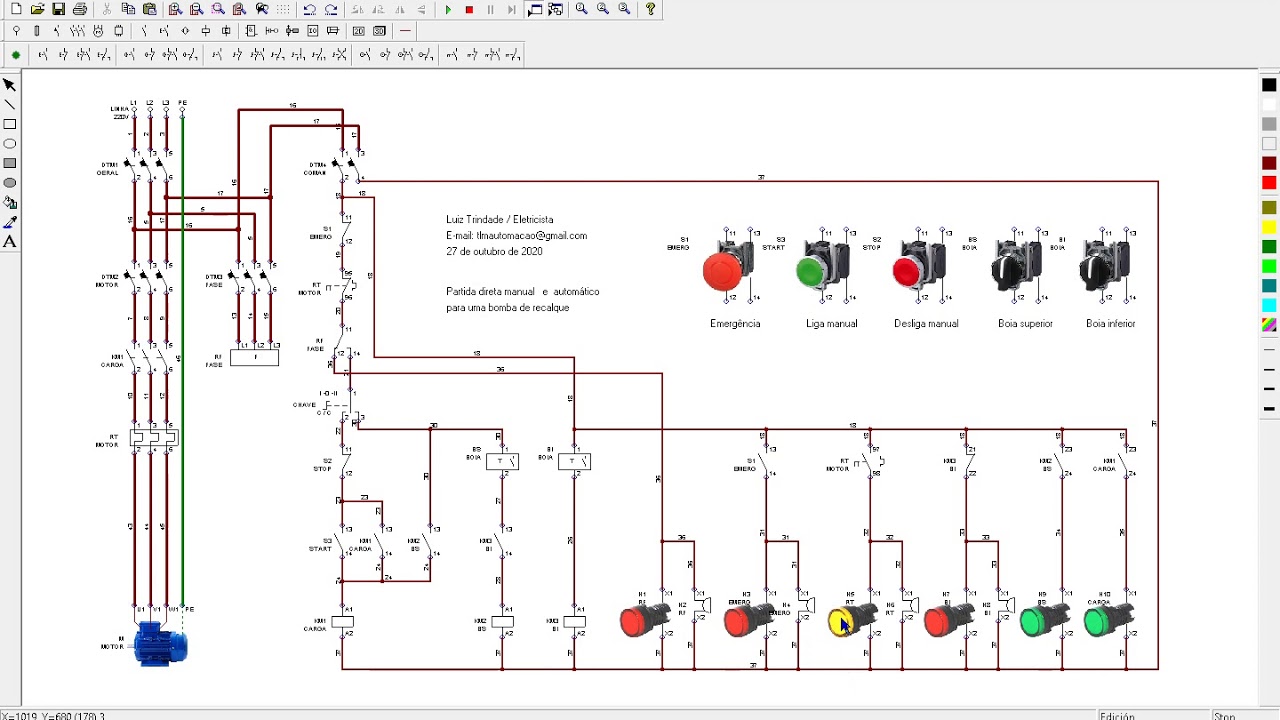
Task: Select the line drawing tool
Action: click(x=10, y=105)
